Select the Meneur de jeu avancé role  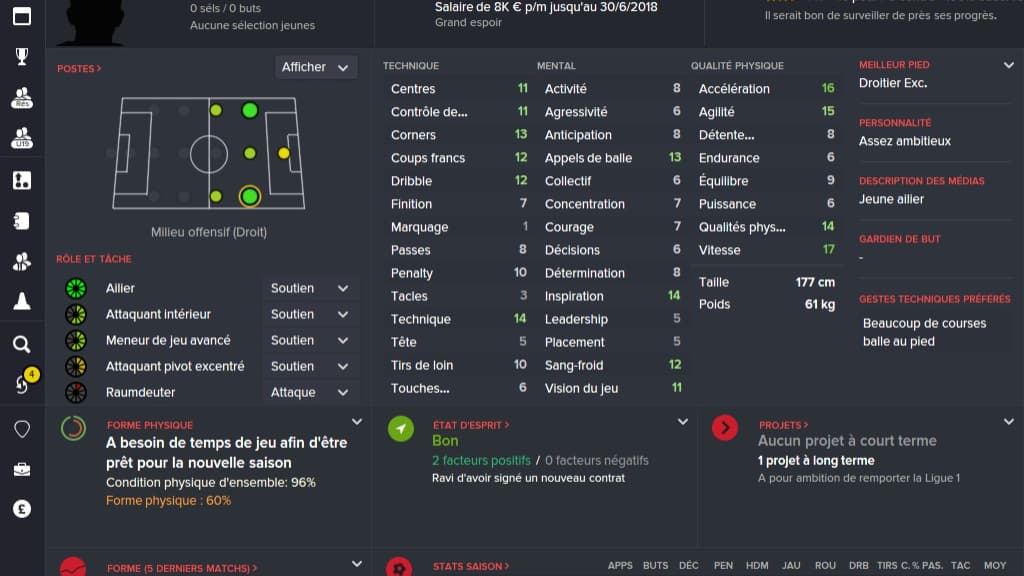(x=168, y=340)
